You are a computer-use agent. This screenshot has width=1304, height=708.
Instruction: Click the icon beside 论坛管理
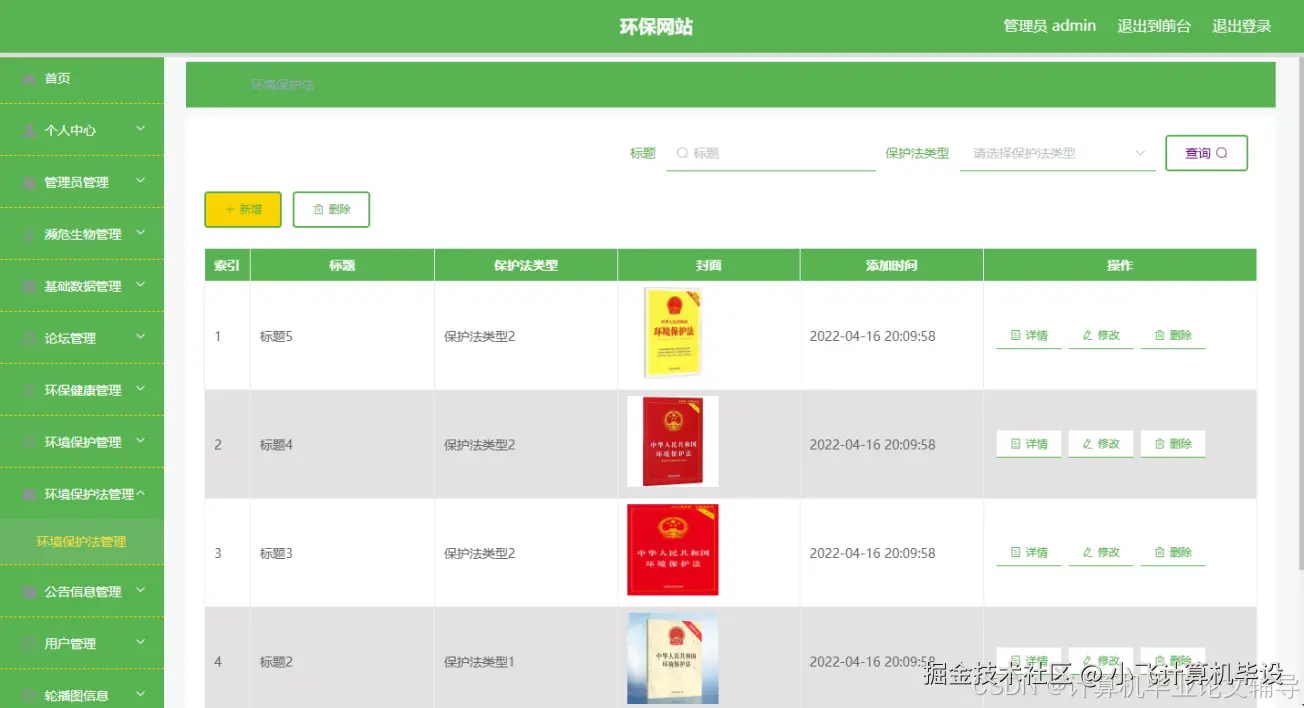point(29,338)
